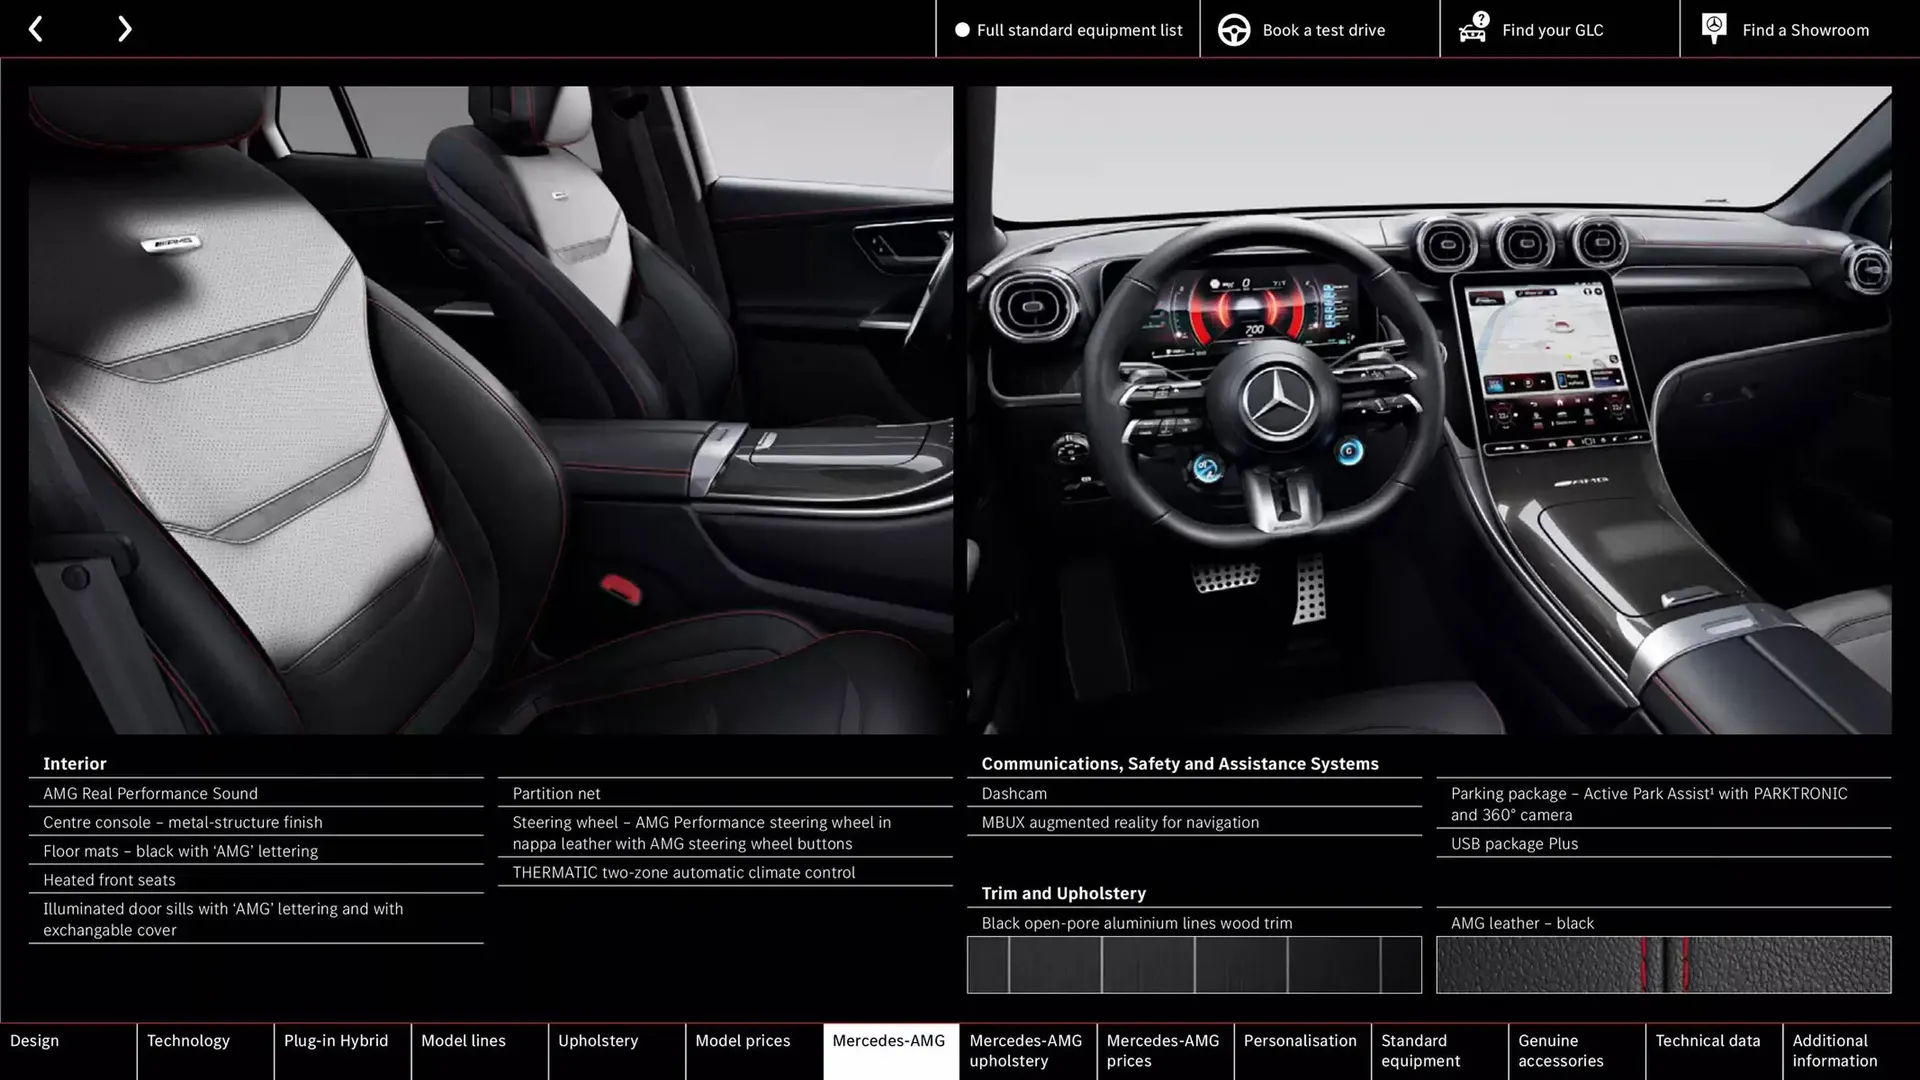This screenshot has height=1080, width=1920.
Task: Click 'Heated front seats' row
Action: pos(256,880)
